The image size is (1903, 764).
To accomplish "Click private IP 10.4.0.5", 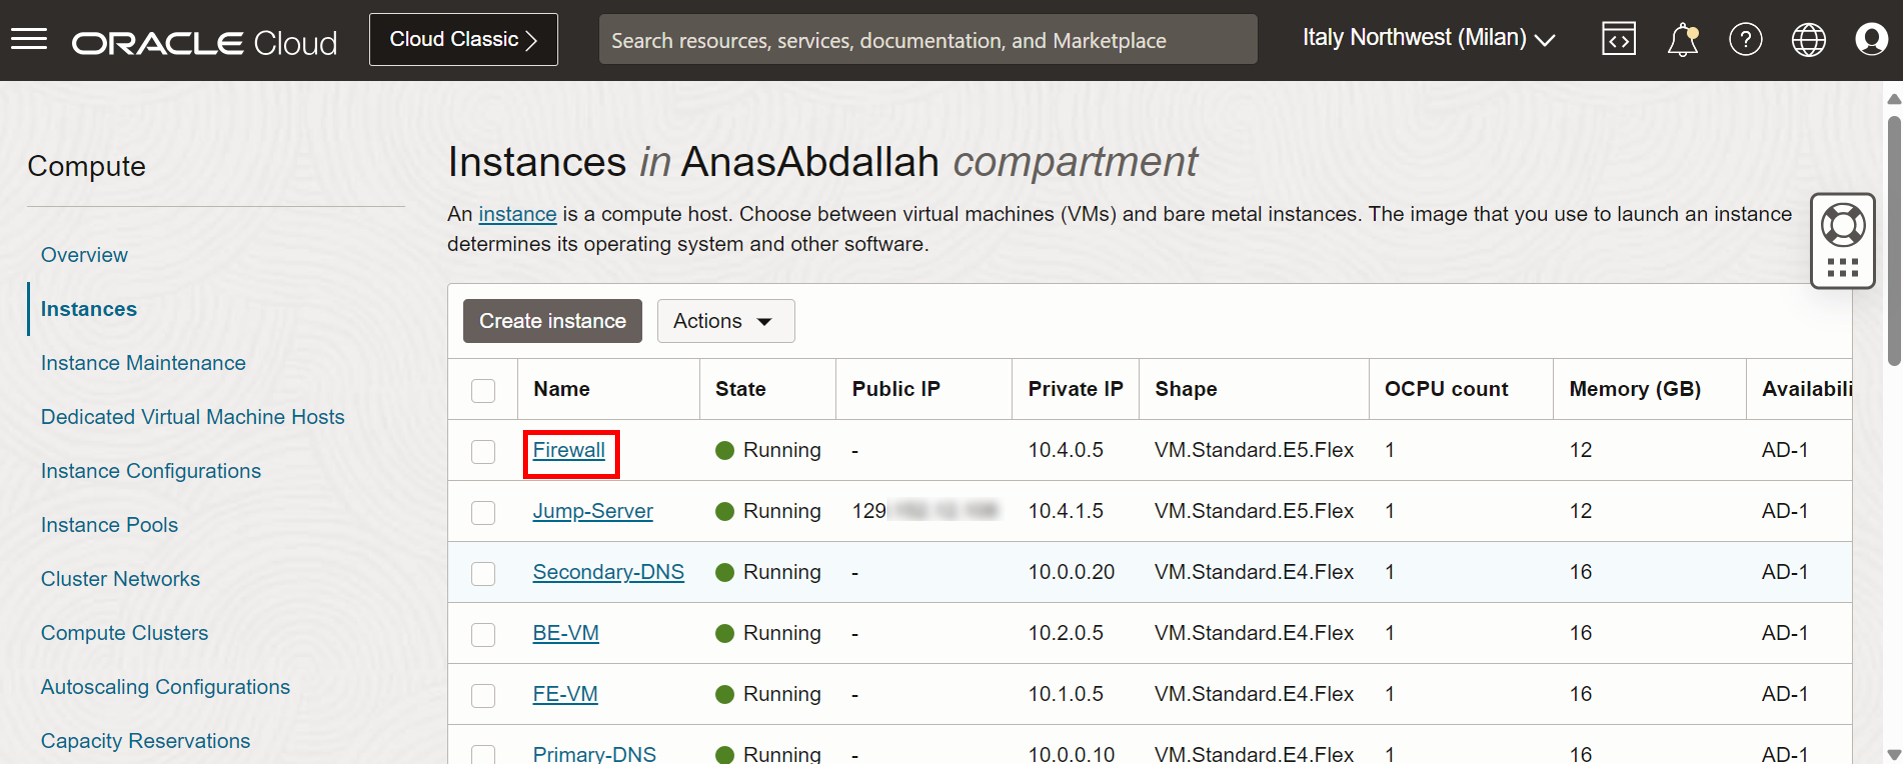I will tap(1066, 450).
